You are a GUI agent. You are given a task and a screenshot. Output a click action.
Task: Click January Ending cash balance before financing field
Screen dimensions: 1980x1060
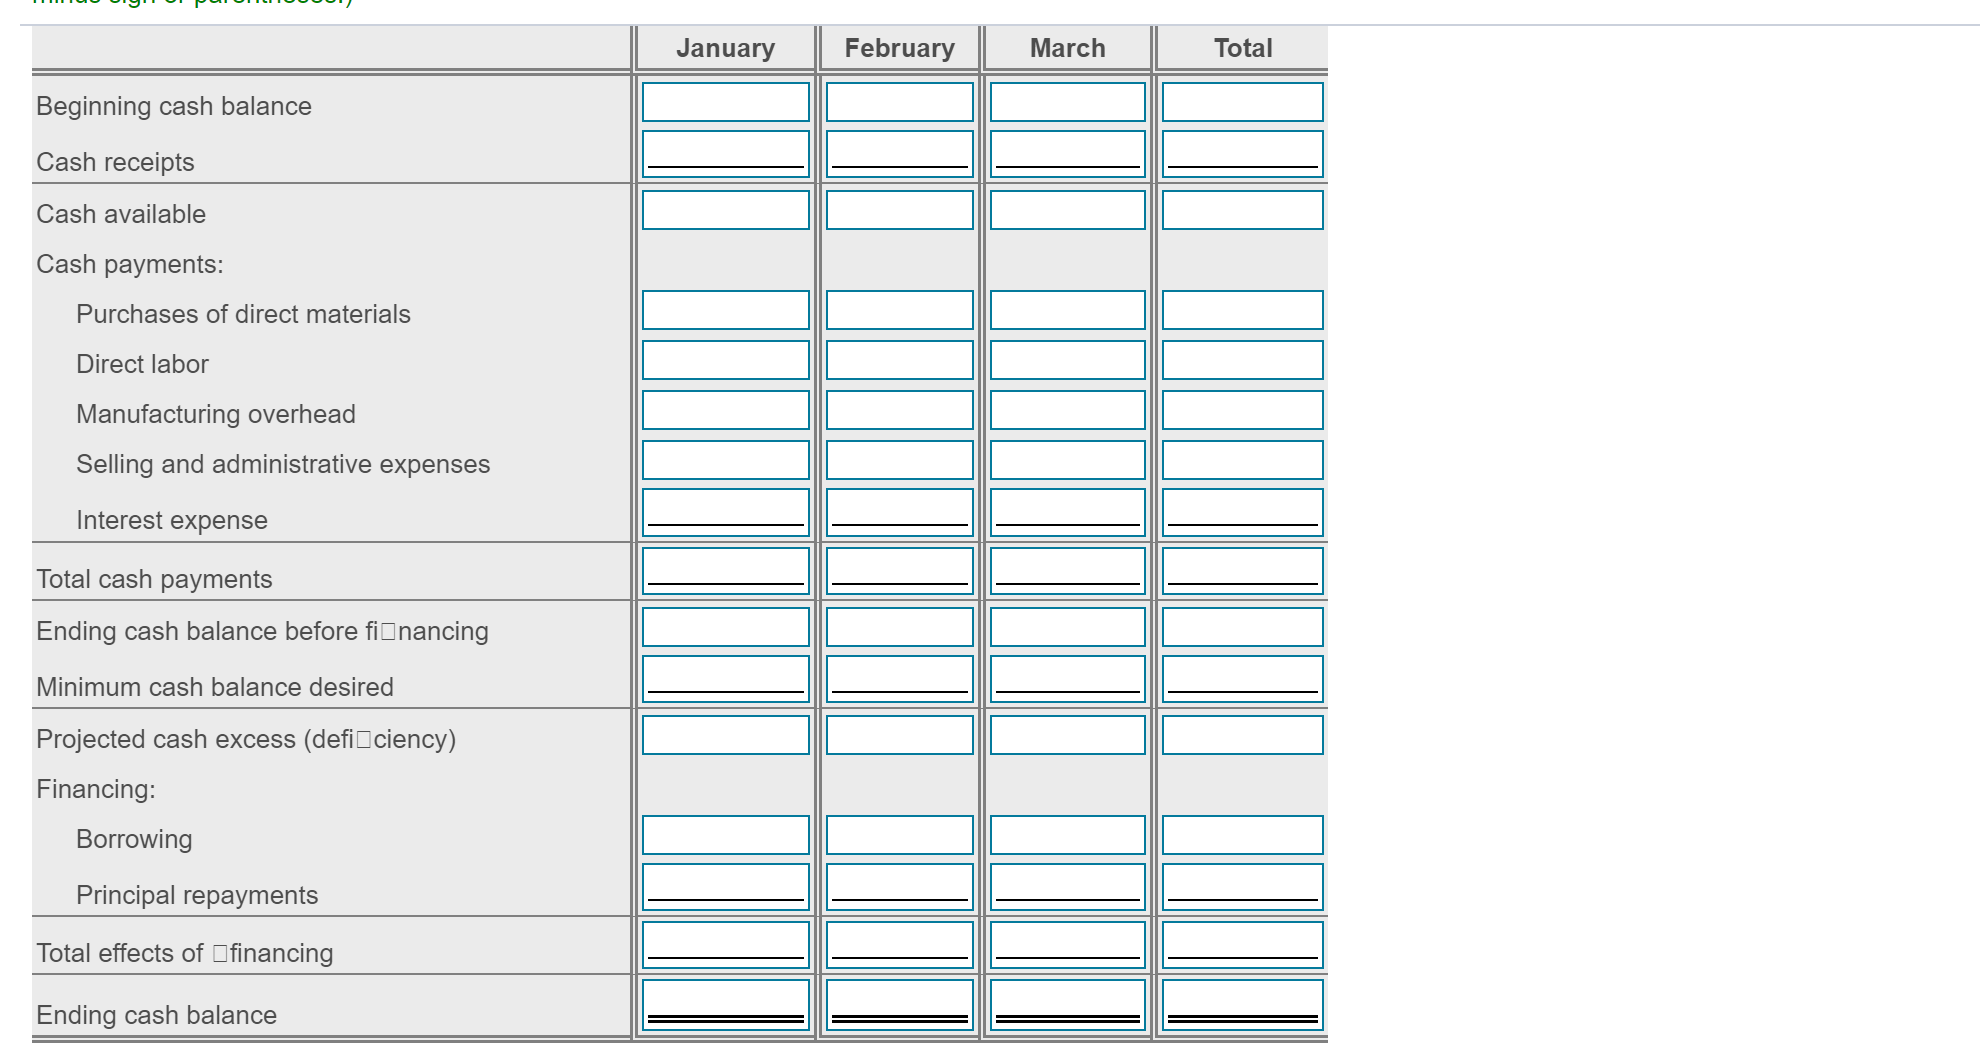coord(725,627)
